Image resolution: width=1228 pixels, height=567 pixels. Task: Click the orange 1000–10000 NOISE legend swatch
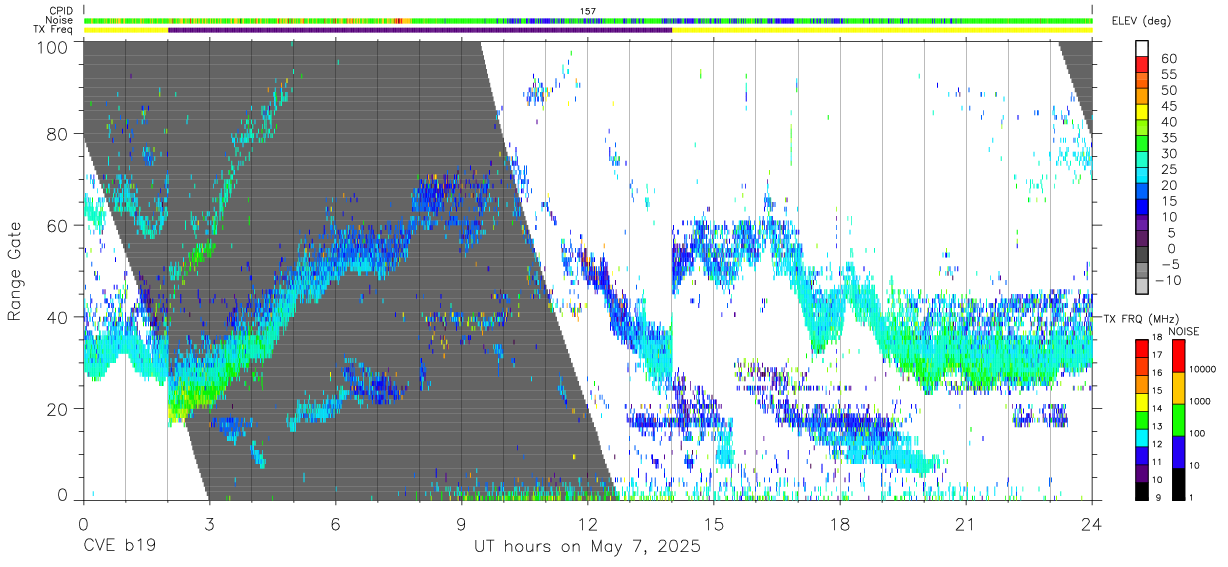coord(1178,388)
